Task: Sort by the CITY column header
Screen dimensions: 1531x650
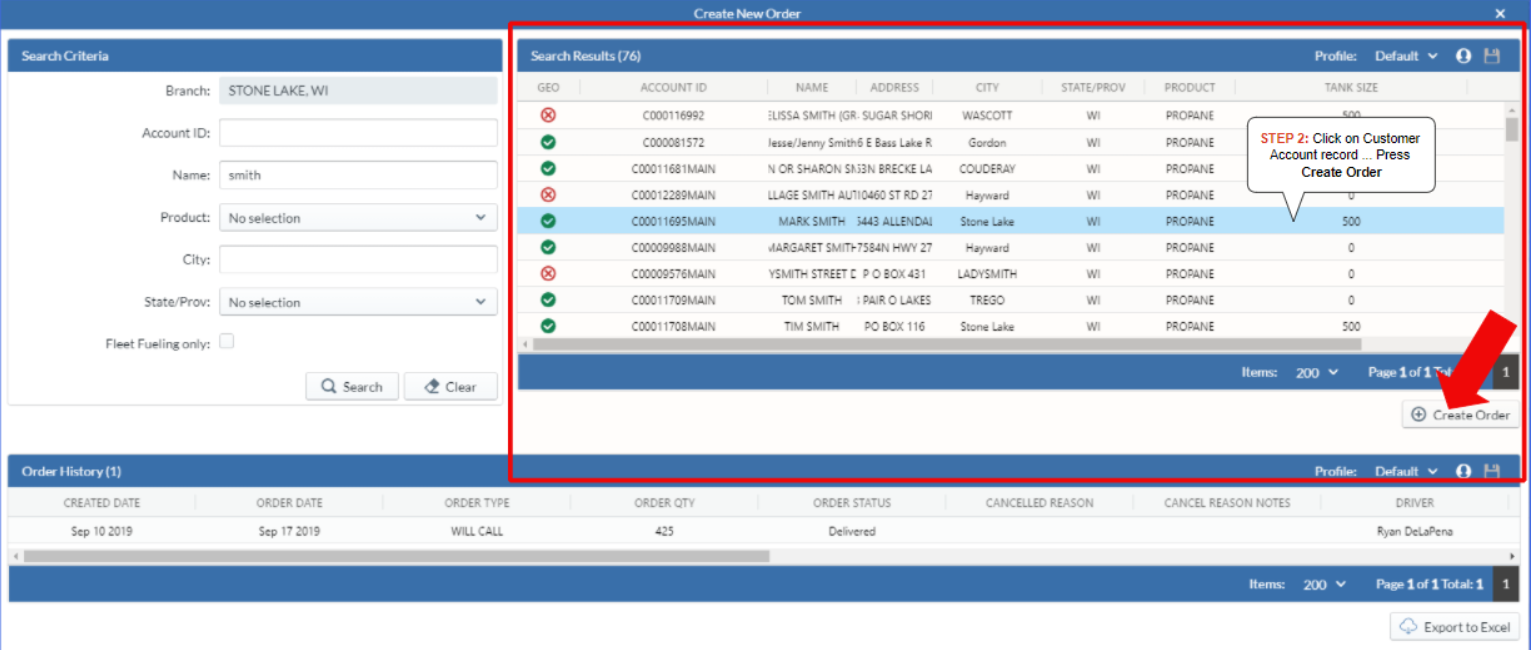Action: [987, 88]
